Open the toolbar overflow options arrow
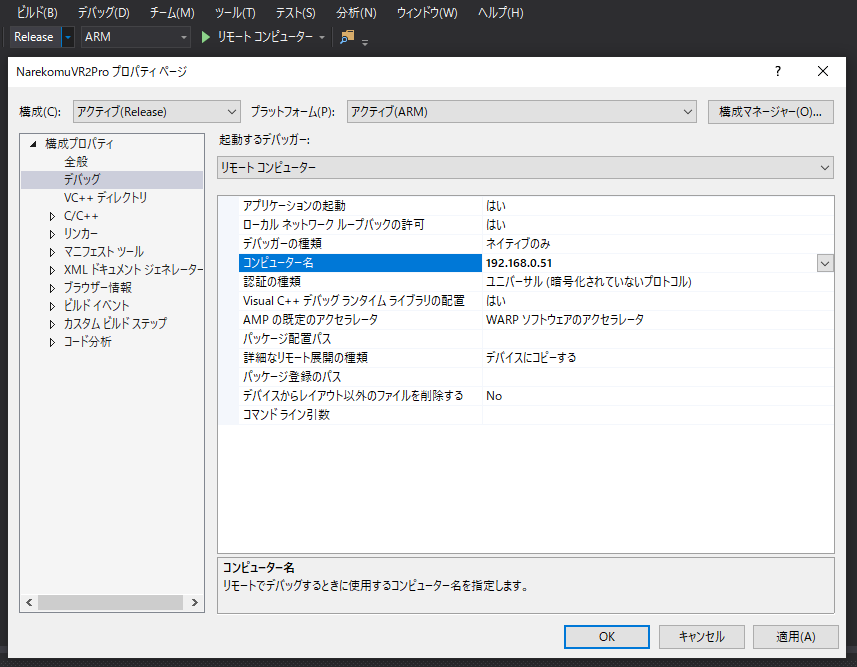The height and width of the screenshot is (667, 857). tap(365, 41)
